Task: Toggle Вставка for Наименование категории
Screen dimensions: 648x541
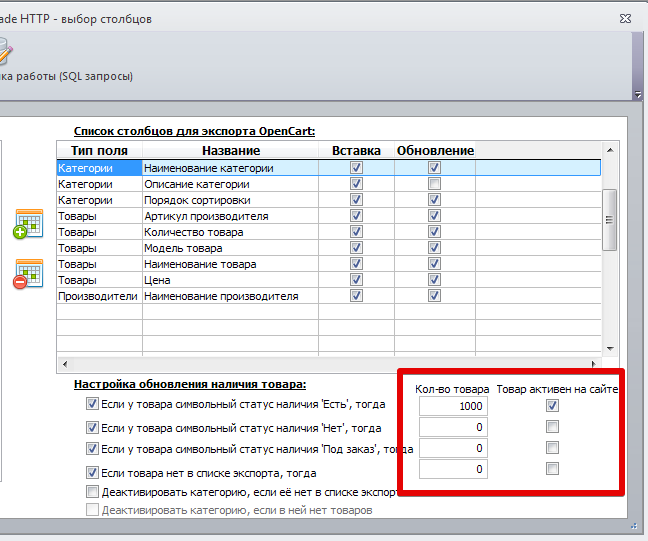Action: pyautogui.click(x=356, y=167)
